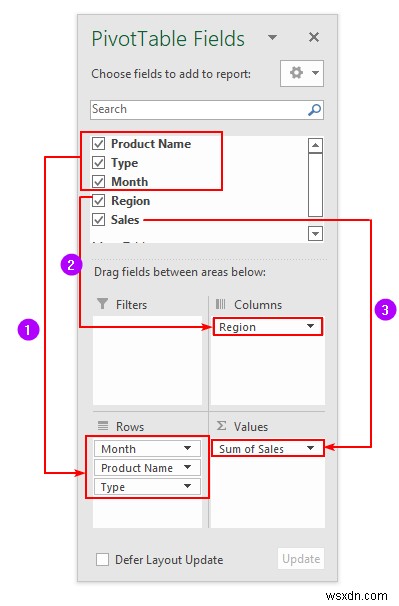Click the Update button
399x606 pixels.
coord(301,558)
